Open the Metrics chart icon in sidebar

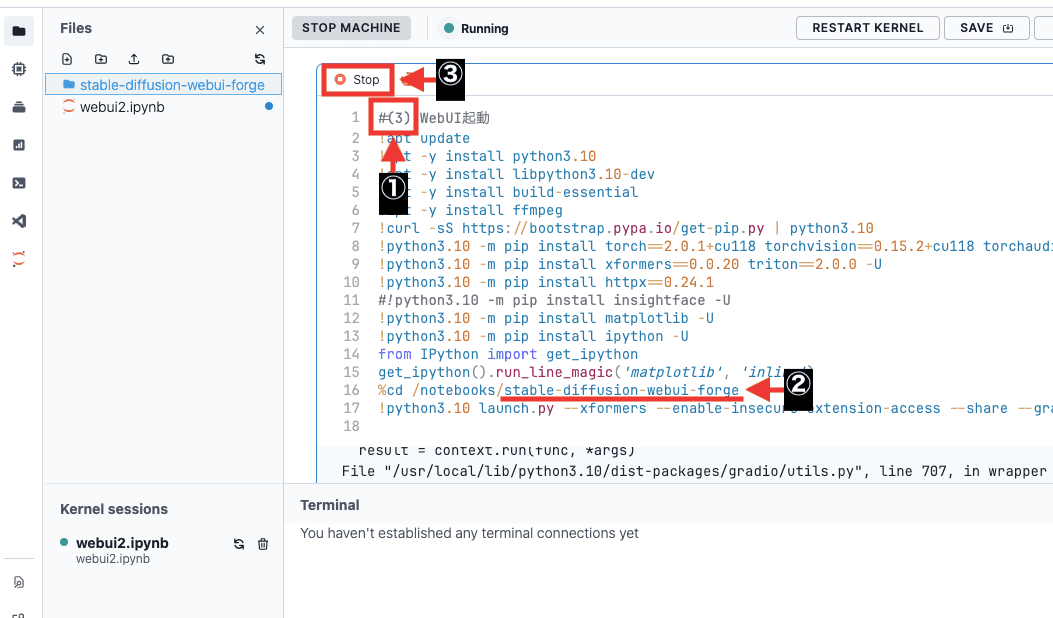(18, 145)
